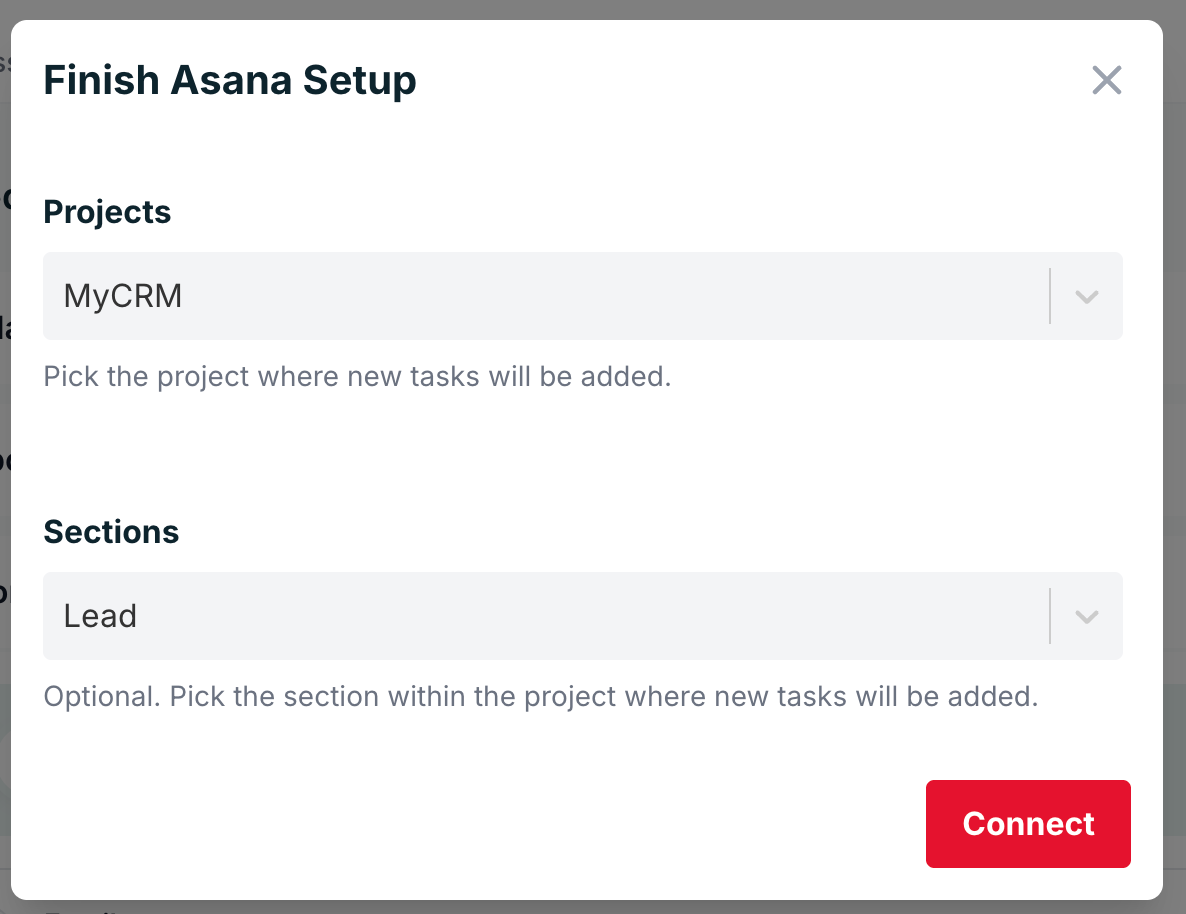Click the Projects field label

click(x=107, y=211)
